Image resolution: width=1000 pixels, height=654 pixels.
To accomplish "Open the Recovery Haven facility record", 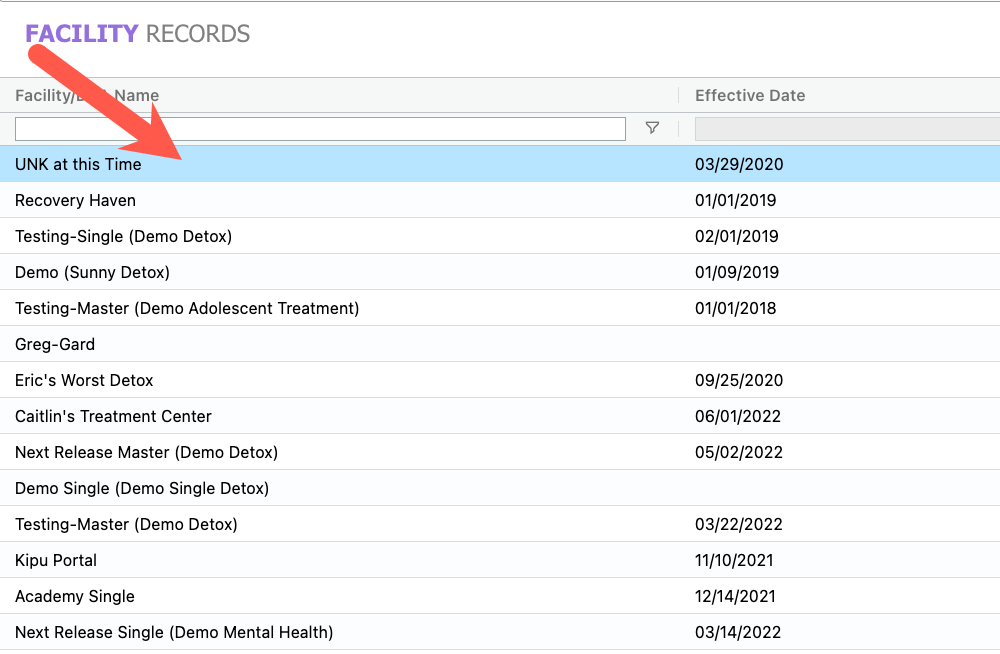I will 75,201.
